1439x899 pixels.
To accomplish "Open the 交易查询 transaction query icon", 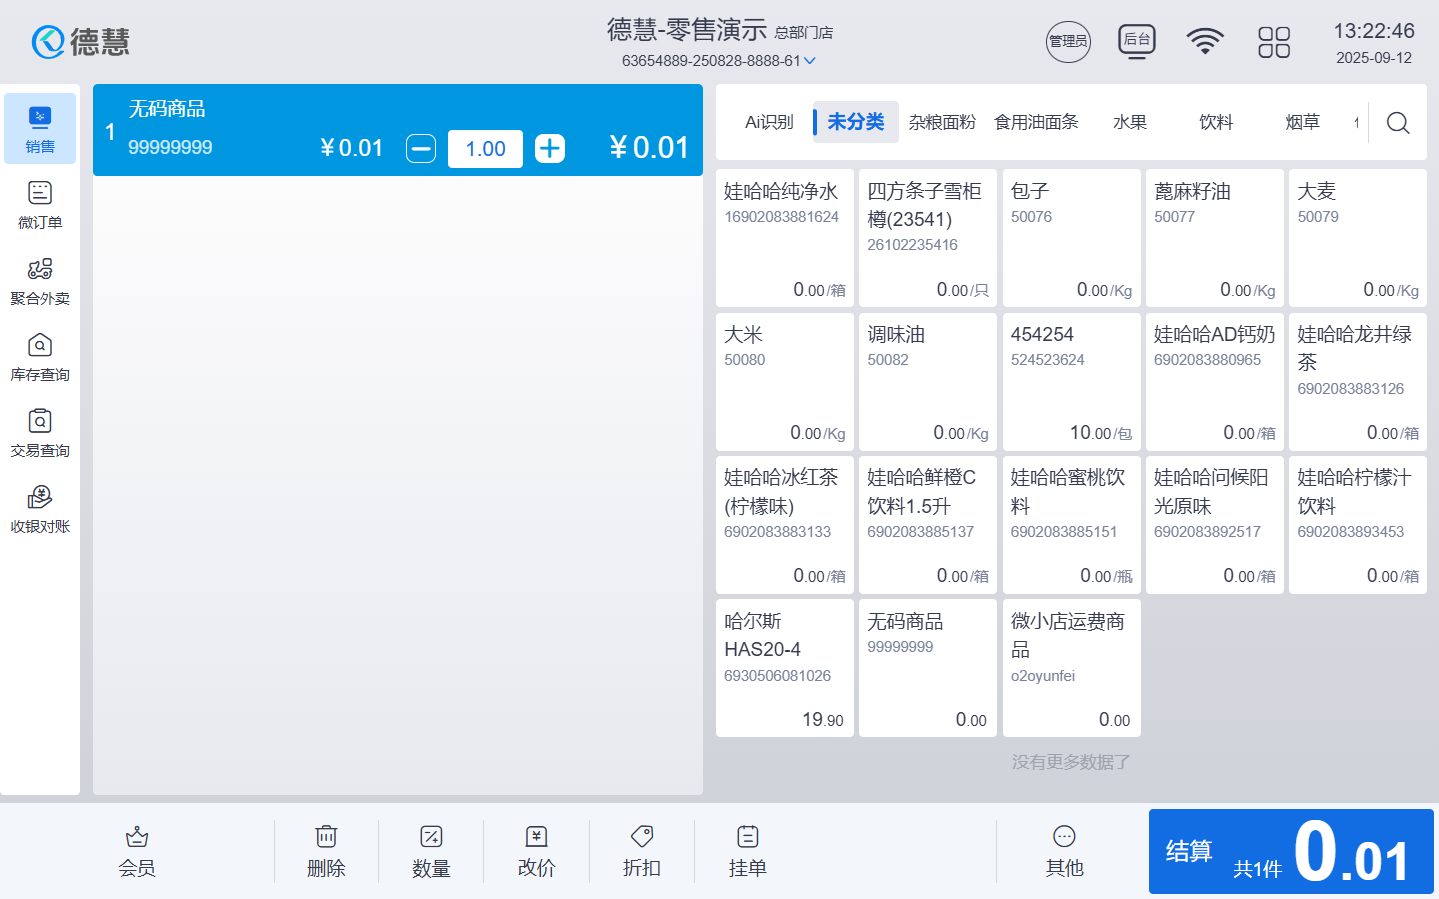I will pyautogui.click(x=40, y=433).
